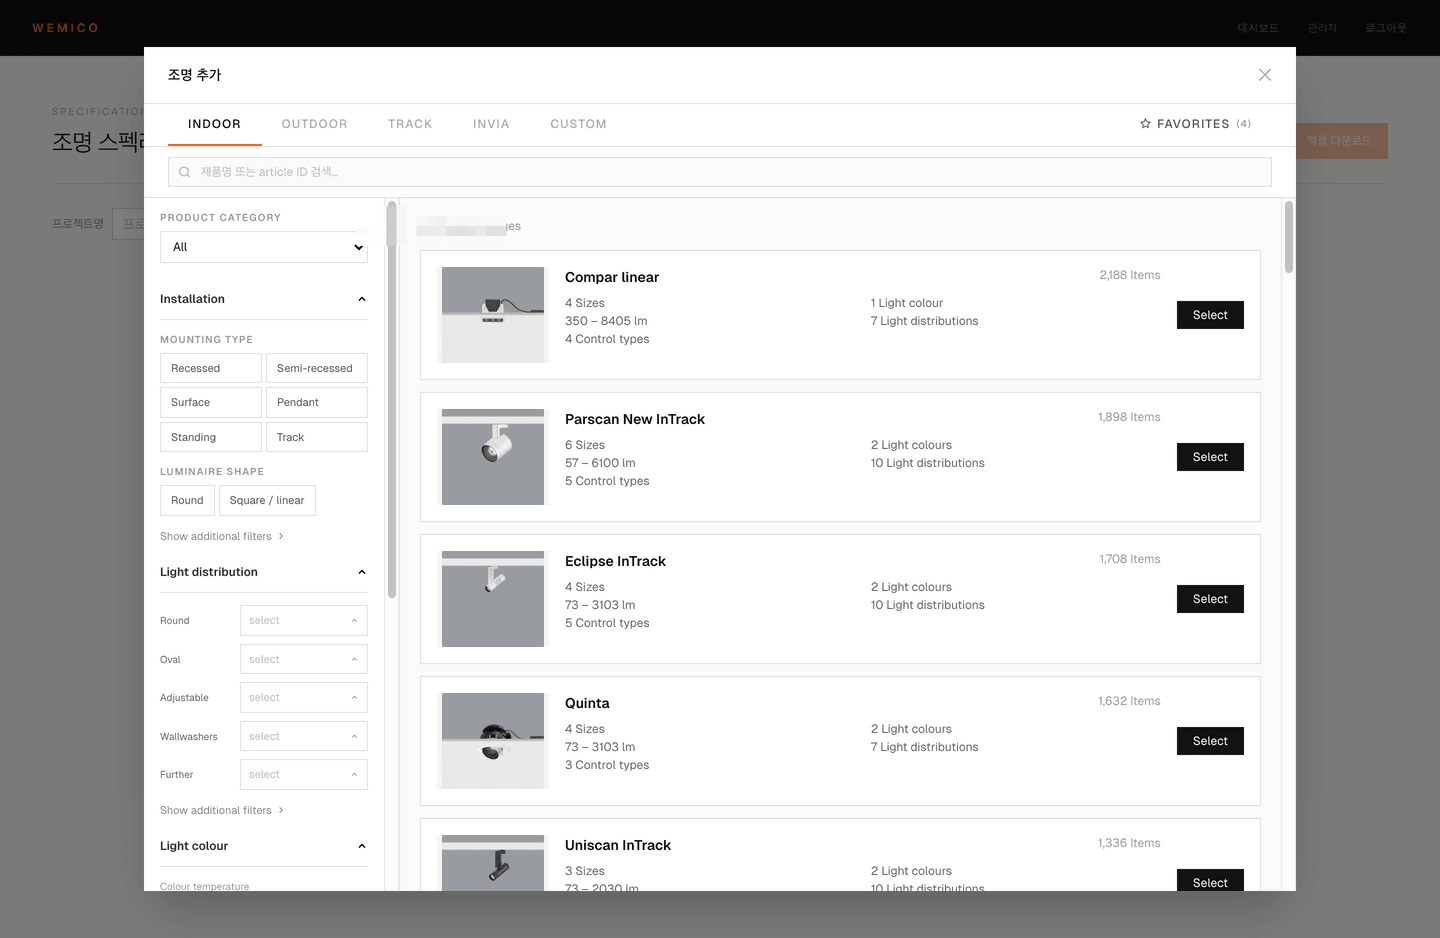Open the Further distribution select dropdown
The height and width of the screenshot is (938, 1440).
pyautogui.click(x=304, y=774)
